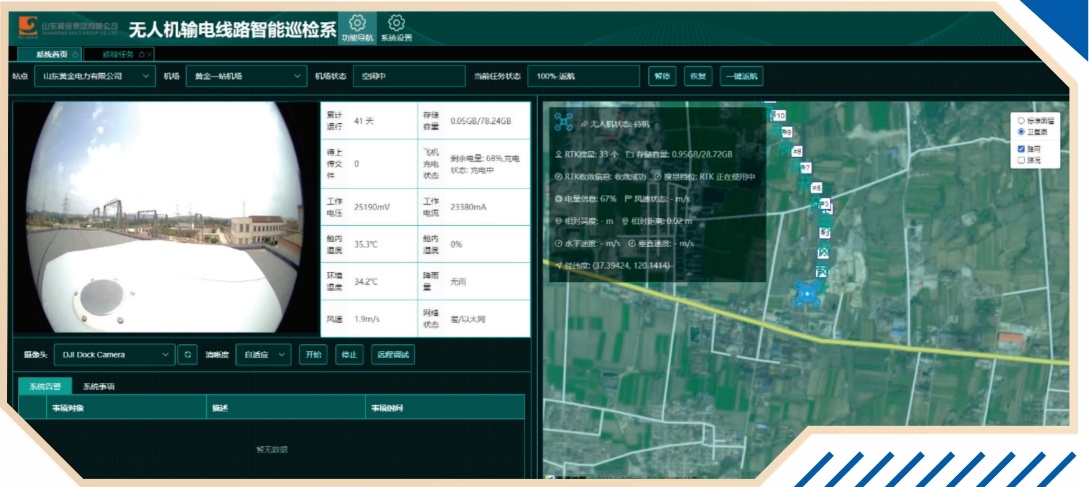Click the 暂停 button

click(x=662, y=76)
